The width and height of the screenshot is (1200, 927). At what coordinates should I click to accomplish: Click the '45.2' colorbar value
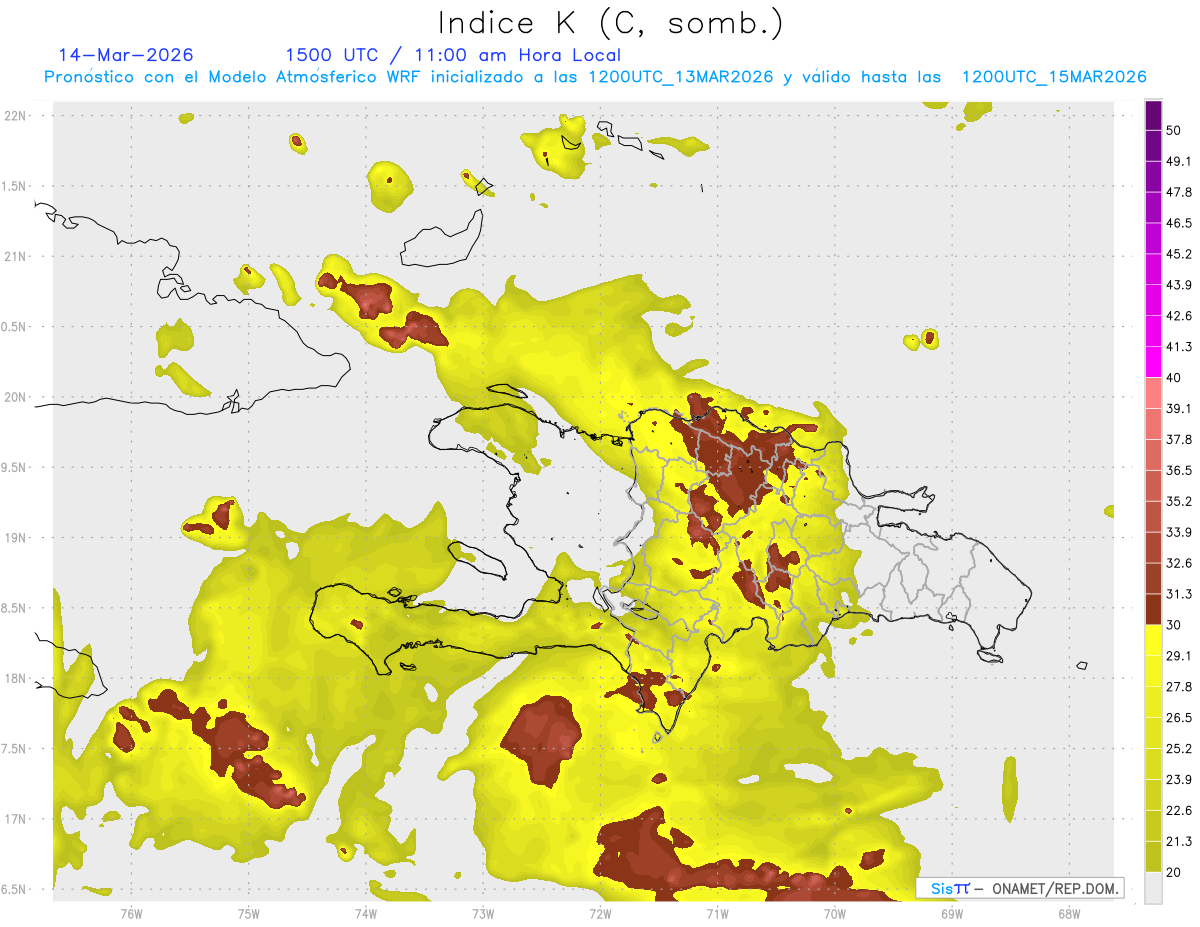tap(1179, 254)
